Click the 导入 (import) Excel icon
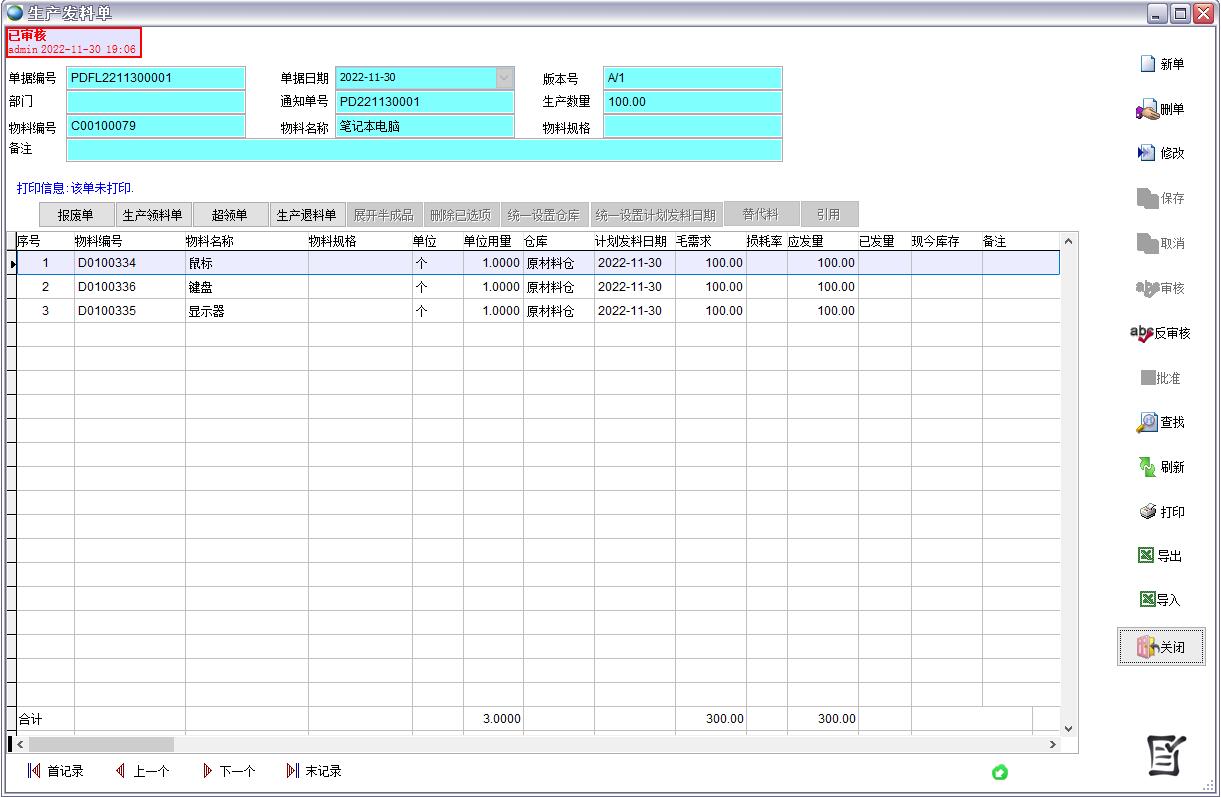Screen dimensions: 1221x797 pos(1147,600)
